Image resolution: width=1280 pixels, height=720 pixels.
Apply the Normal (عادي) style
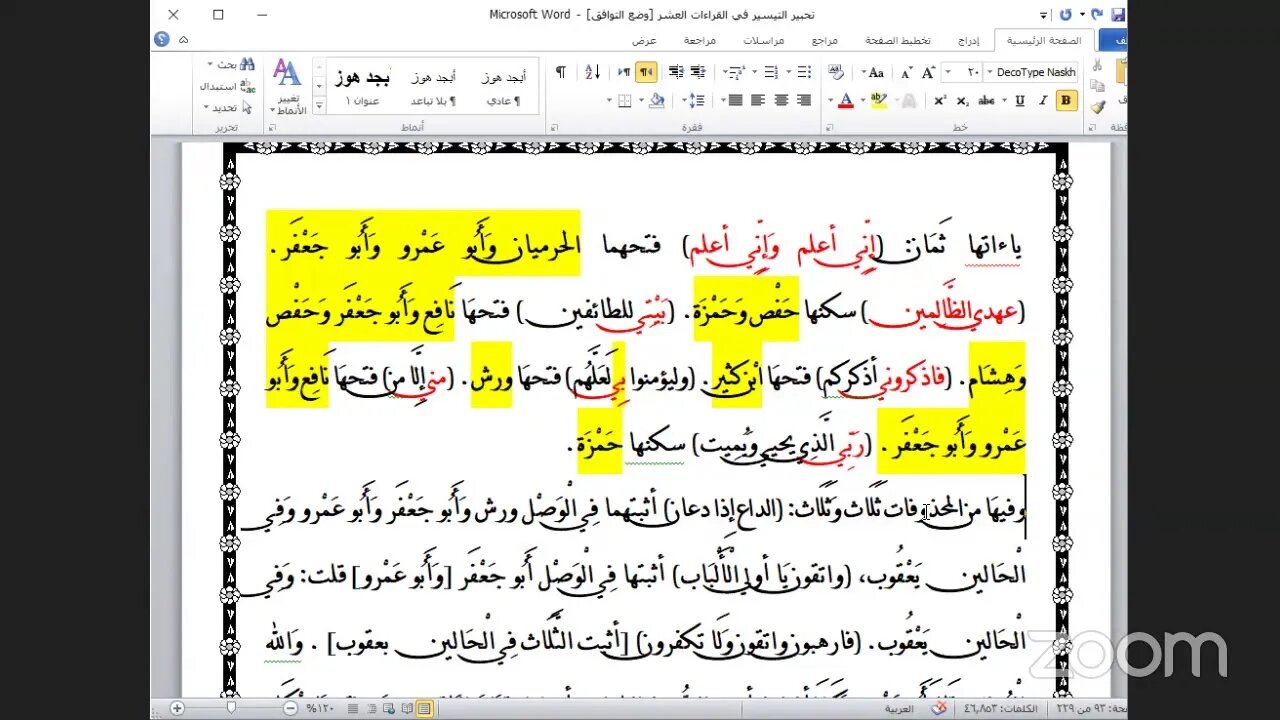click(x=504, y=86)
